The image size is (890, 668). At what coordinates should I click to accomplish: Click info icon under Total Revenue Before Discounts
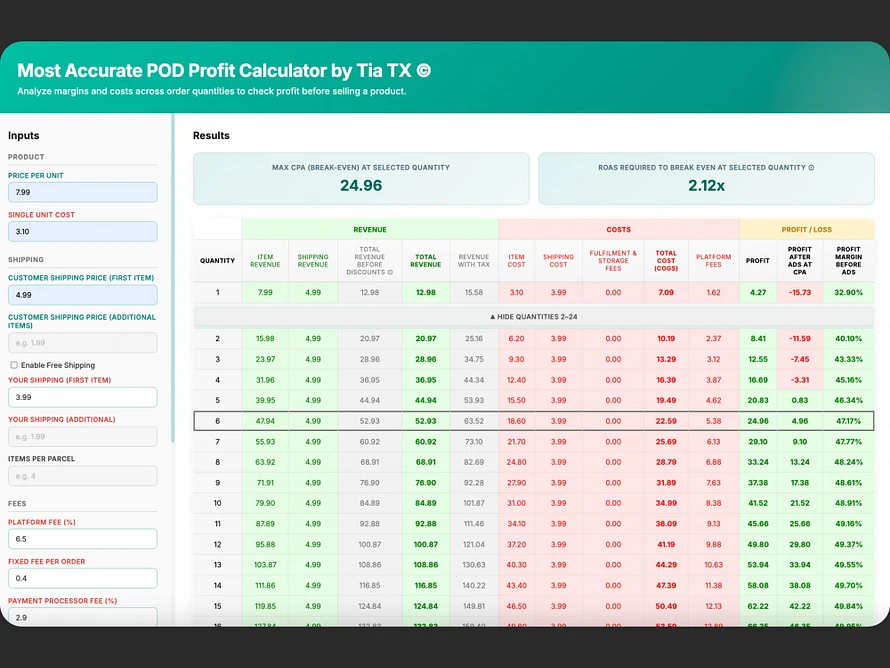click(x=390, y=272)
